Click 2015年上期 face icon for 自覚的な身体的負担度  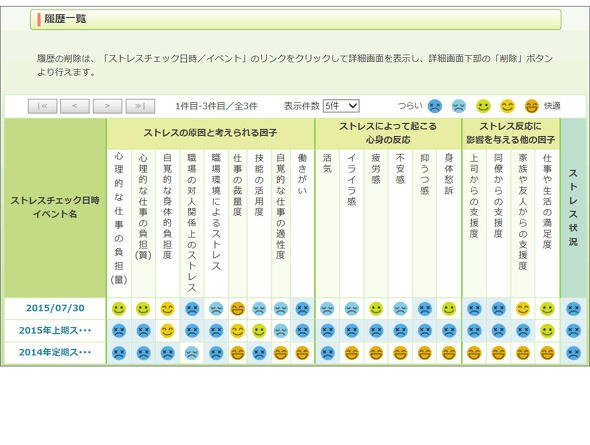[x=167, y=331]
